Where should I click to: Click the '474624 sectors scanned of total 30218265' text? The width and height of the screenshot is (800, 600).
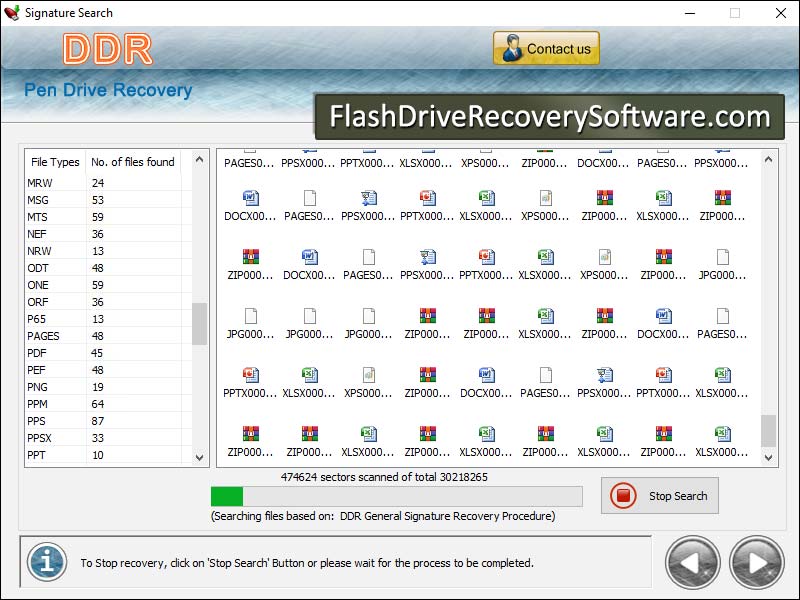coord(384,477)
